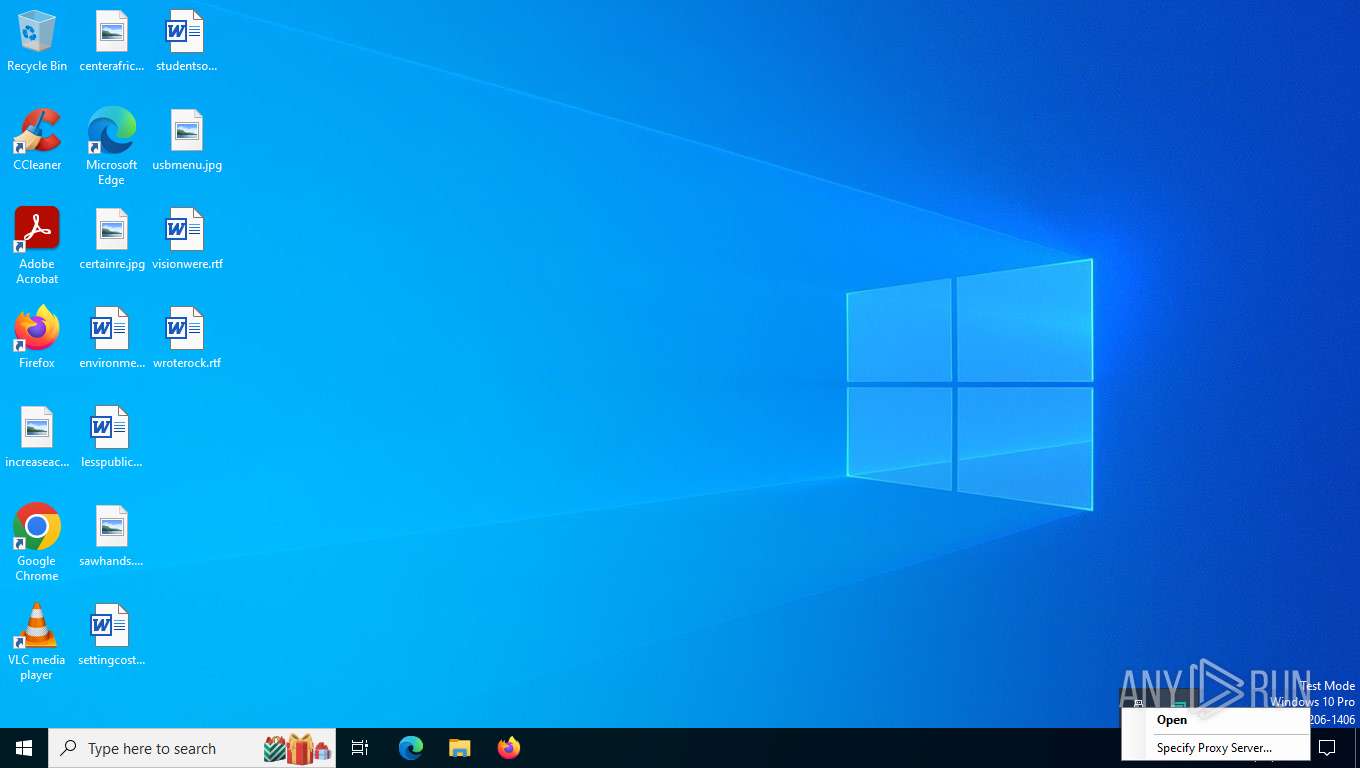Open the Windows Start menu
1360x768 pixels.
24,748
